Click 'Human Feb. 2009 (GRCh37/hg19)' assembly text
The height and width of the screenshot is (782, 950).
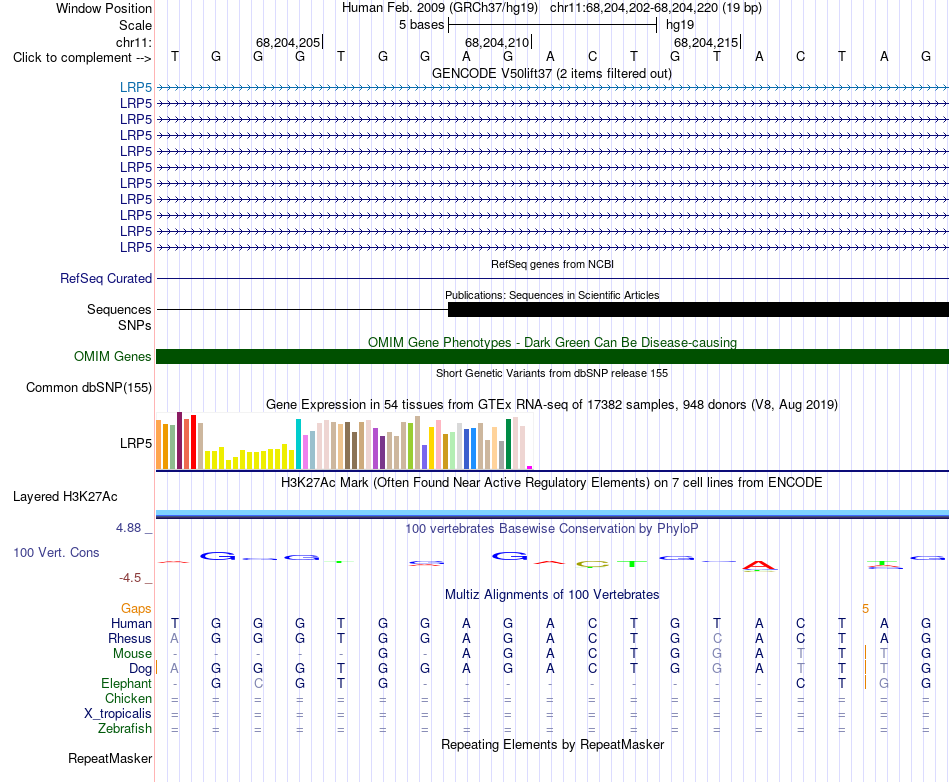(440, 8)
